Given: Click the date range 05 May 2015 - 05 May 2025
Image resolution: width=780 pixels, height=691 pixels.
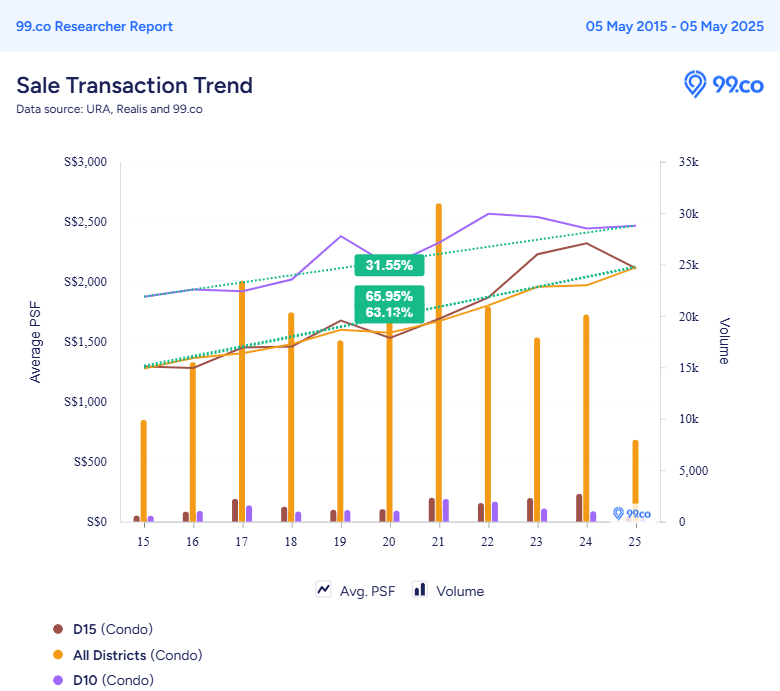Looking at the screenshot, I should click(x=675, y=26).
